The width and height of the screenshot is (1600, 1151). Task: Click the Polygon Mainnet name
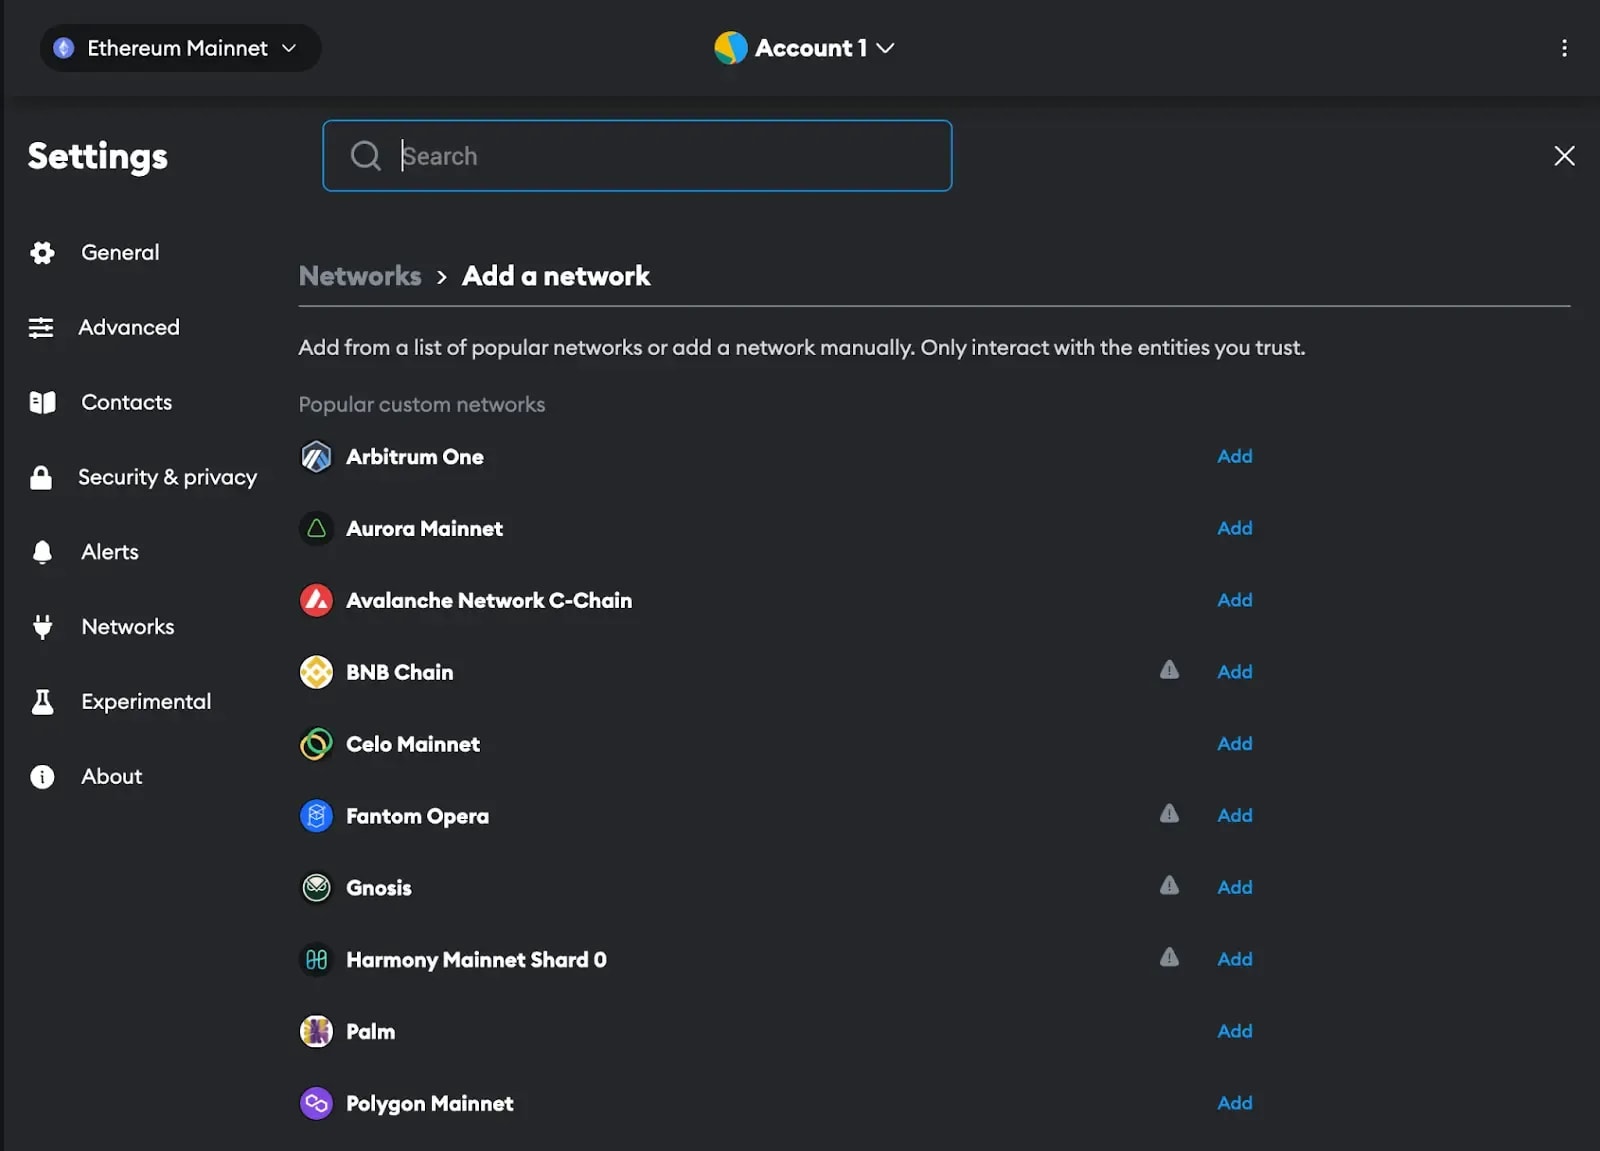pyautogui.click(x=430, y=1104)
